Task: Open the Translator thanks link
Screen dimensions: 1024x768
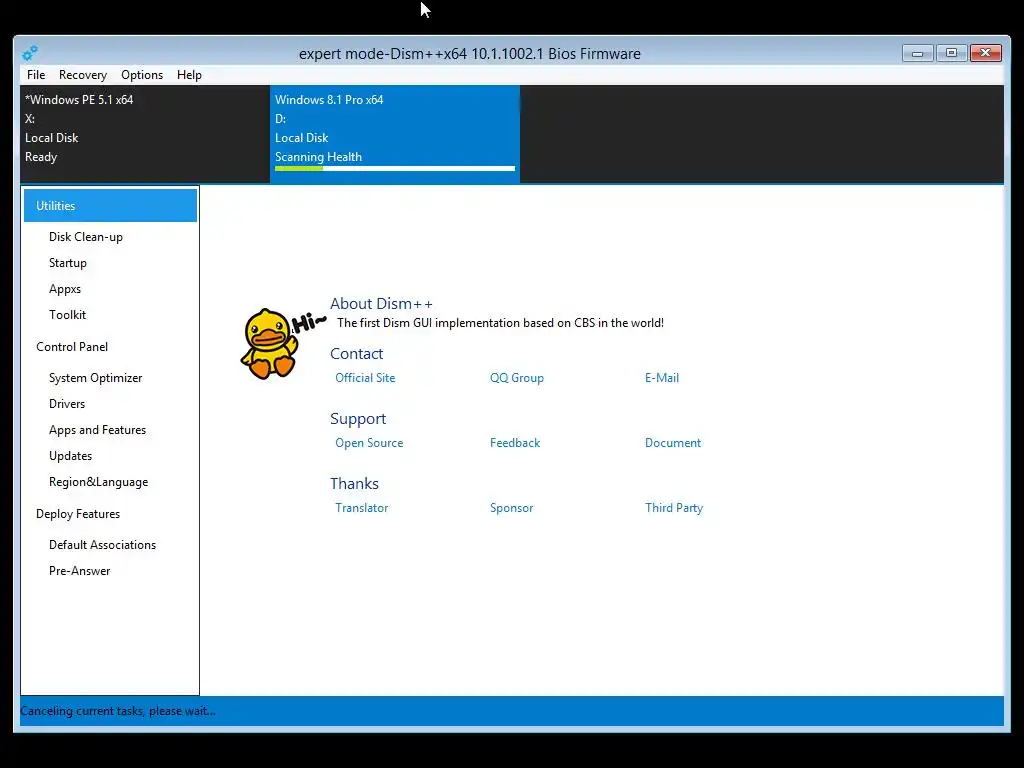Action: coord(361,508)
